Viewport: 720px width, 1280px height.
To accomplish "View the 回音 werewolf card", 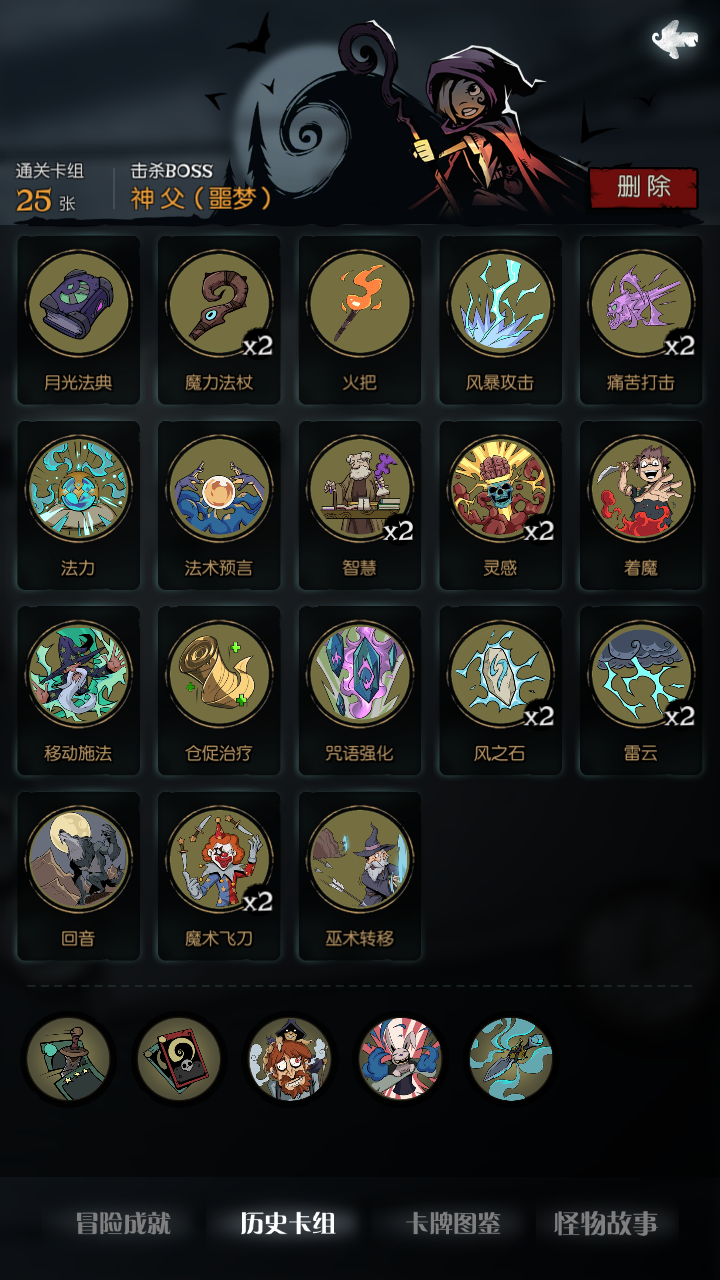I will point(79,860).
